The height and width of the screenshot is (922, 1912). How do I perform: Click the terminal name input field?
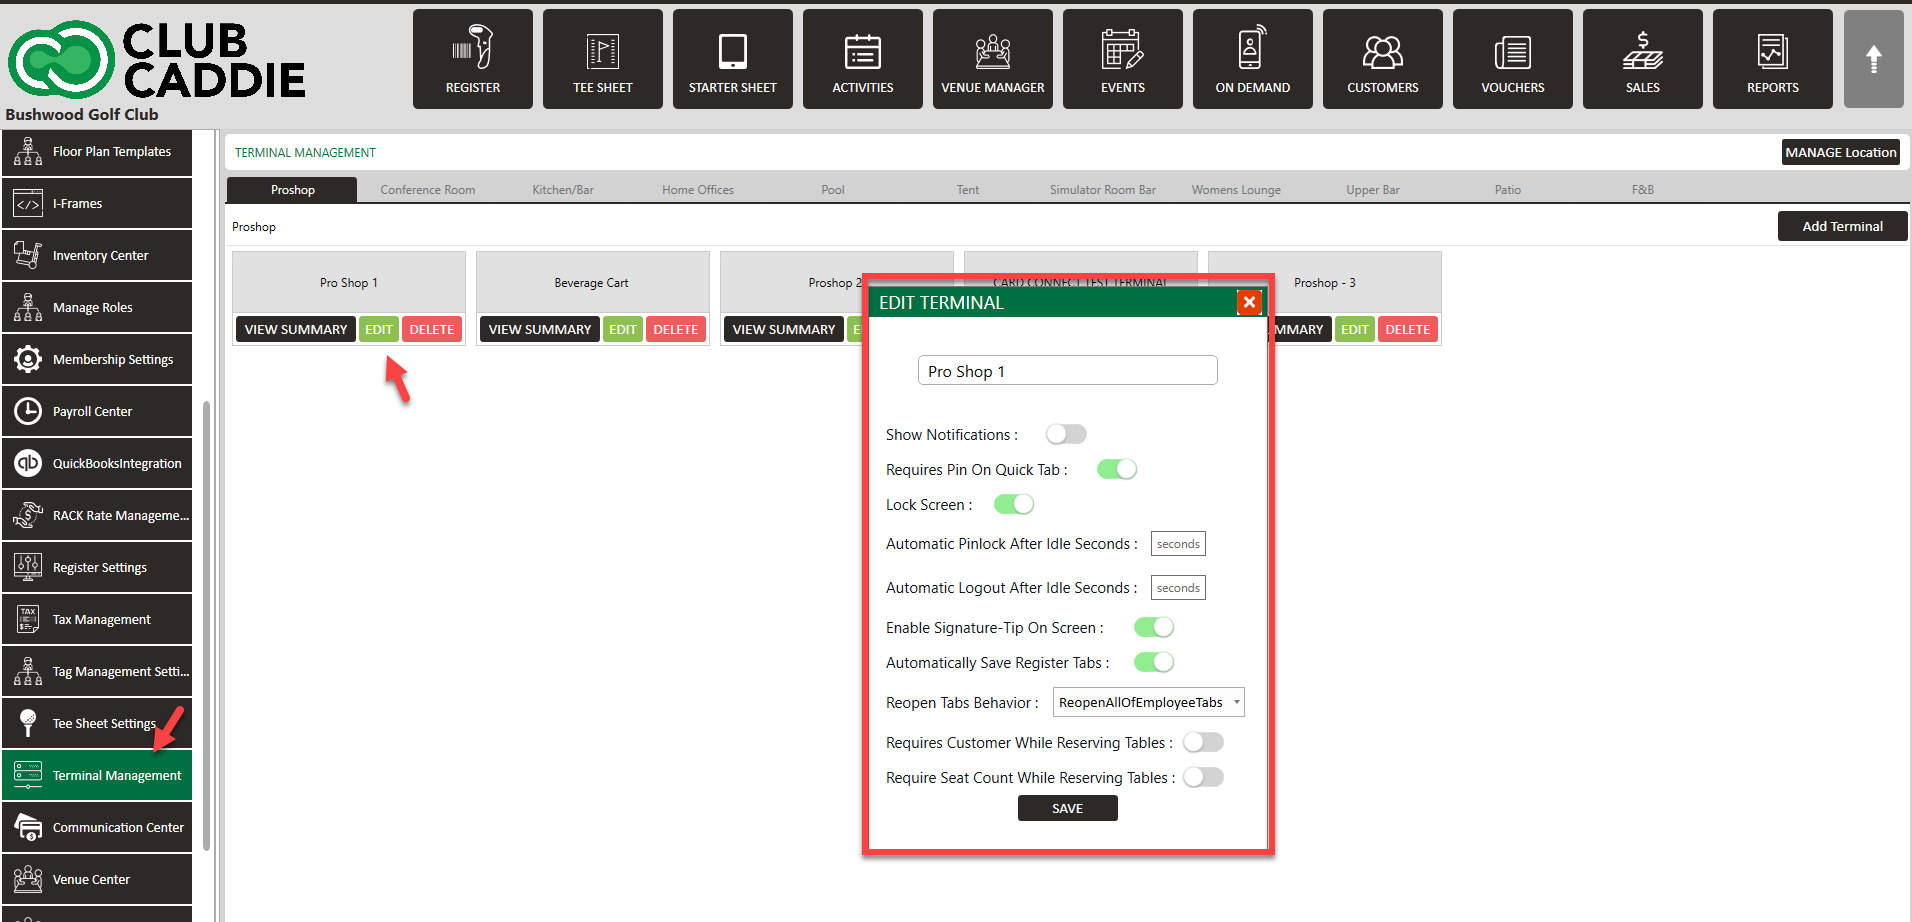(x=1067, y=371)
